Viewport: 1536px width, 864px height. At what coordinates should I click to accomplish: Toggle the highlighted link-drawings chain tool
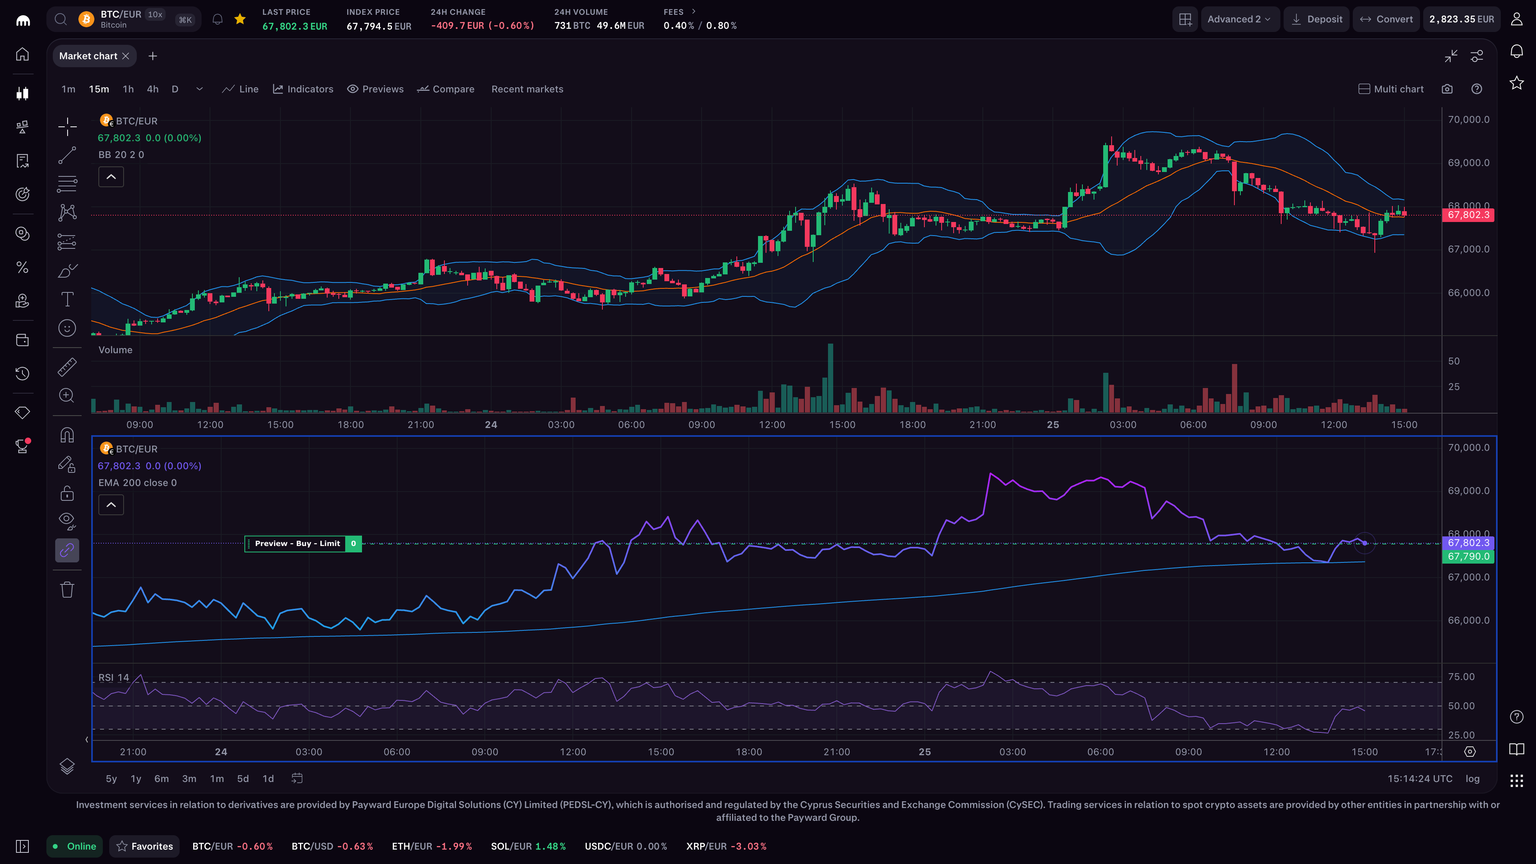67,550
